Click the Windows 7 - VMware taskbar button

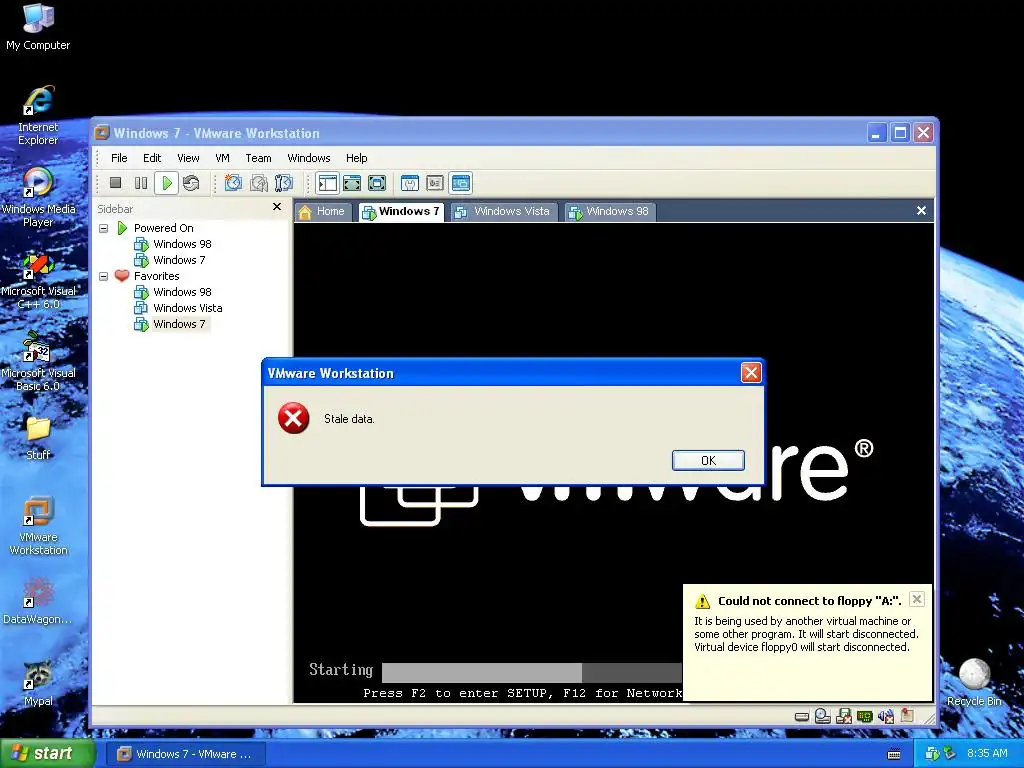[185, 754]
